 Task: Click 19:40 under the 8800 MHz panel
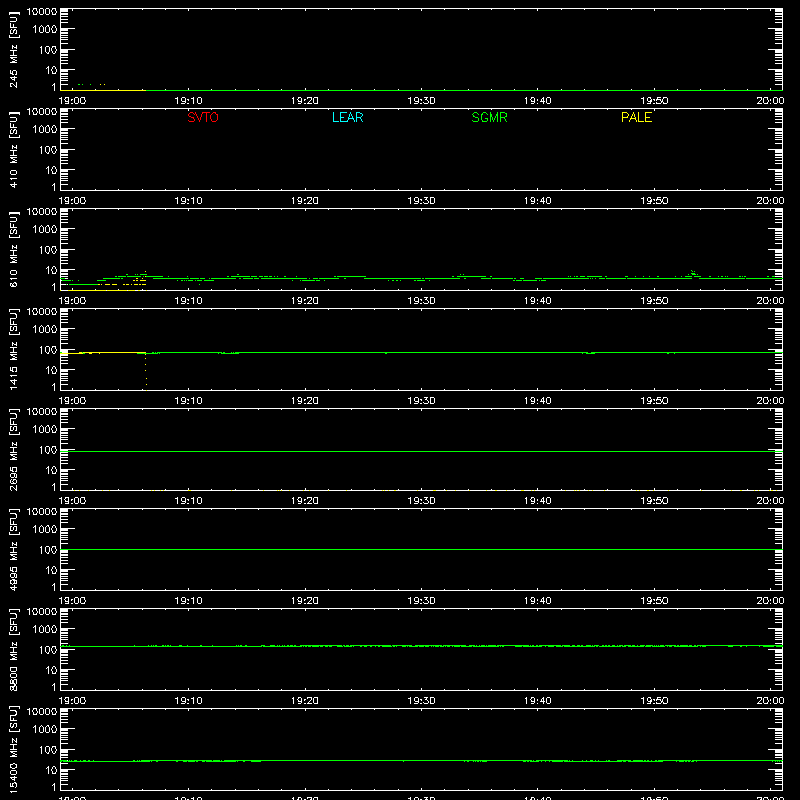point(538,701)
